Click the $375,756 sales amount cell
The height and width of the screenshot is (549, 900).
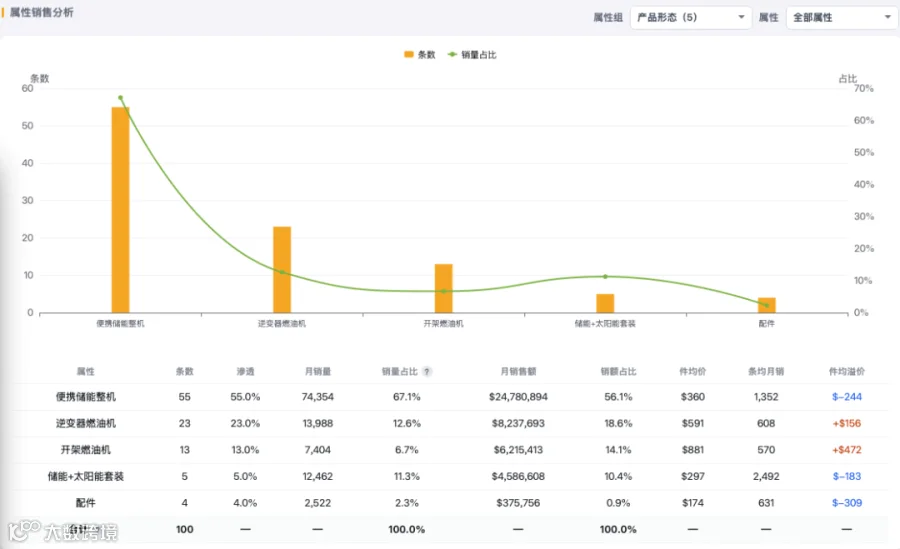tap(518, 502)
